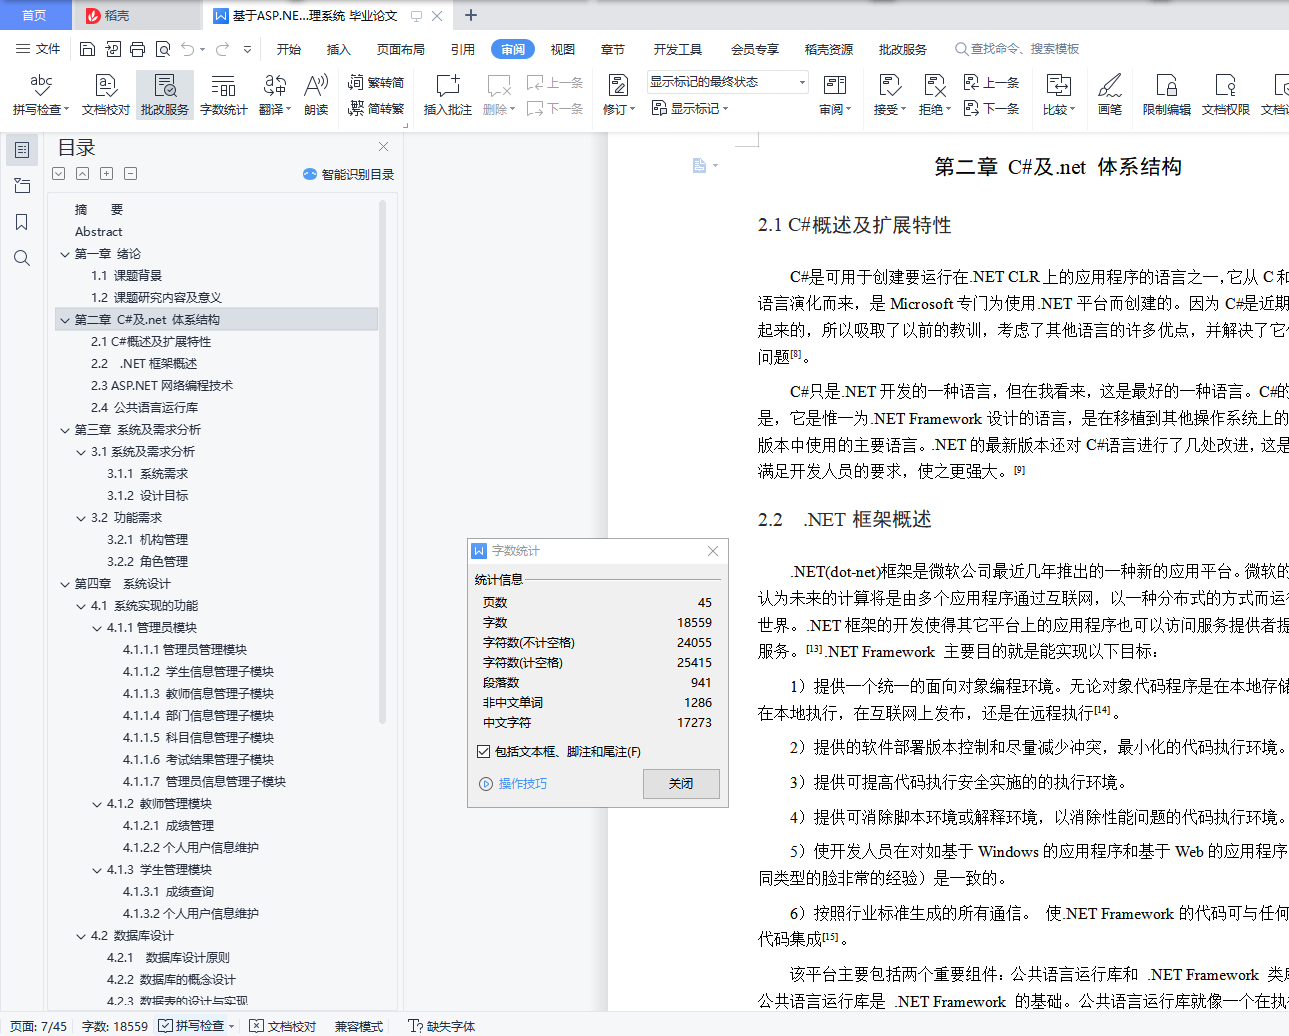The width and height of the screenshot is (1289, 1036).
Task: Switch to the 插入 ribbon tab
Action: 339,49
